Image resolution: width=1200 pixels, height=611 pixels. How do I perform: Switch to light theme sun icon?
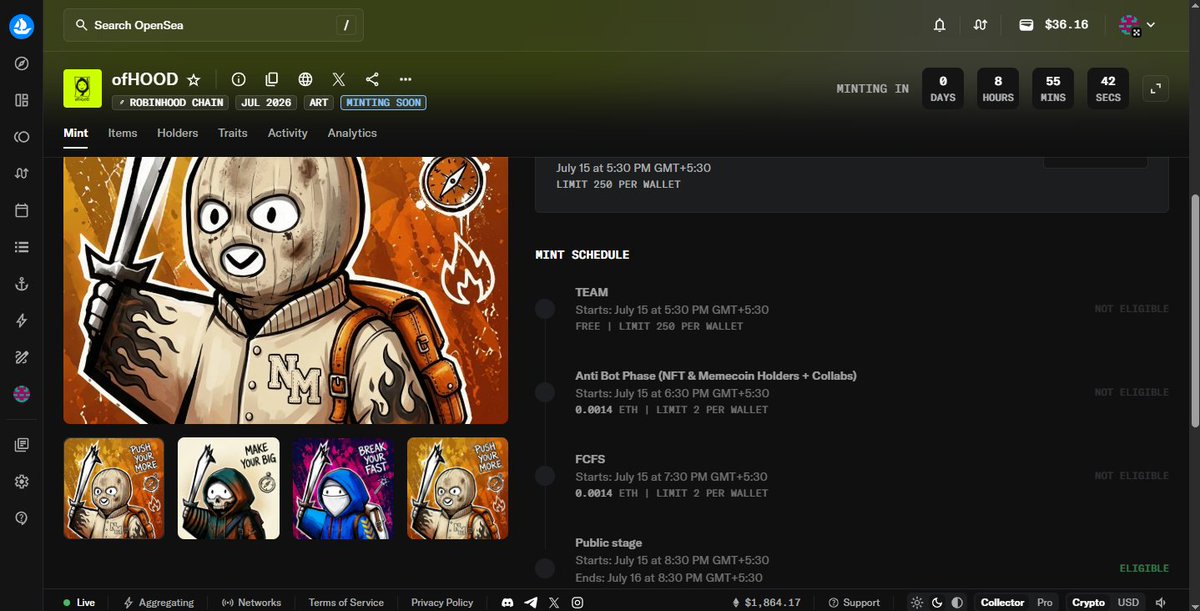coord(917,603)
